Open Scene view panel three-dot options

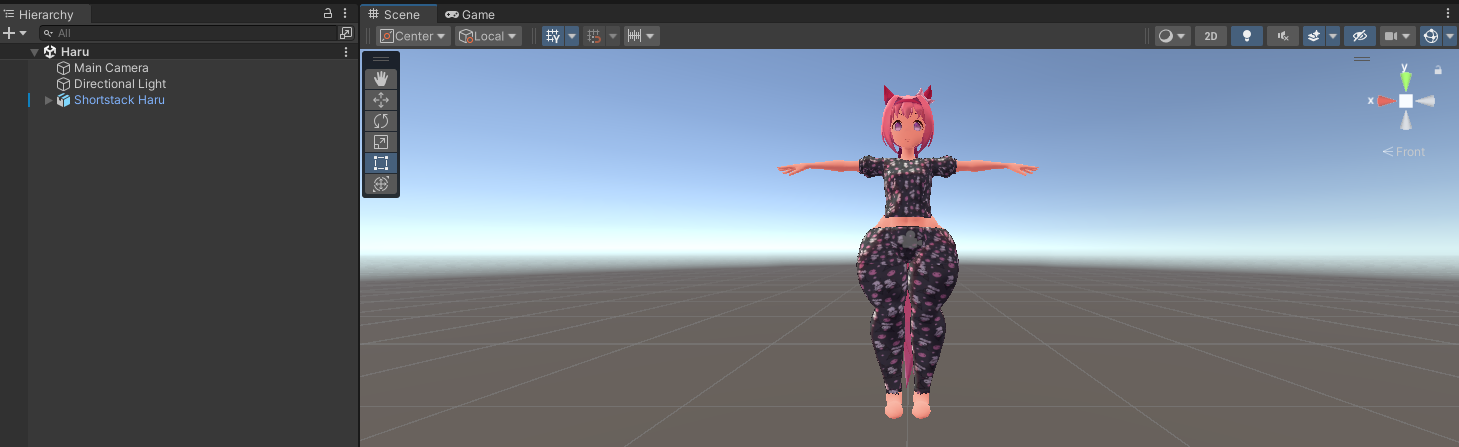1448,14
